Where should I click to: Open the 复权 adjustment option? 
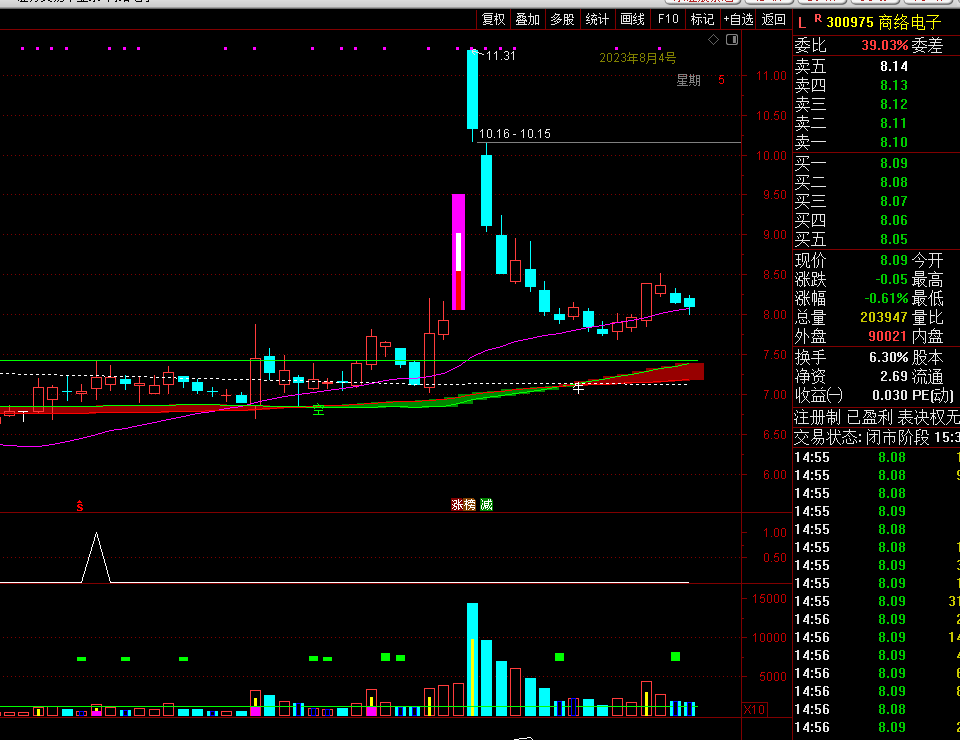tap(493, 20)
